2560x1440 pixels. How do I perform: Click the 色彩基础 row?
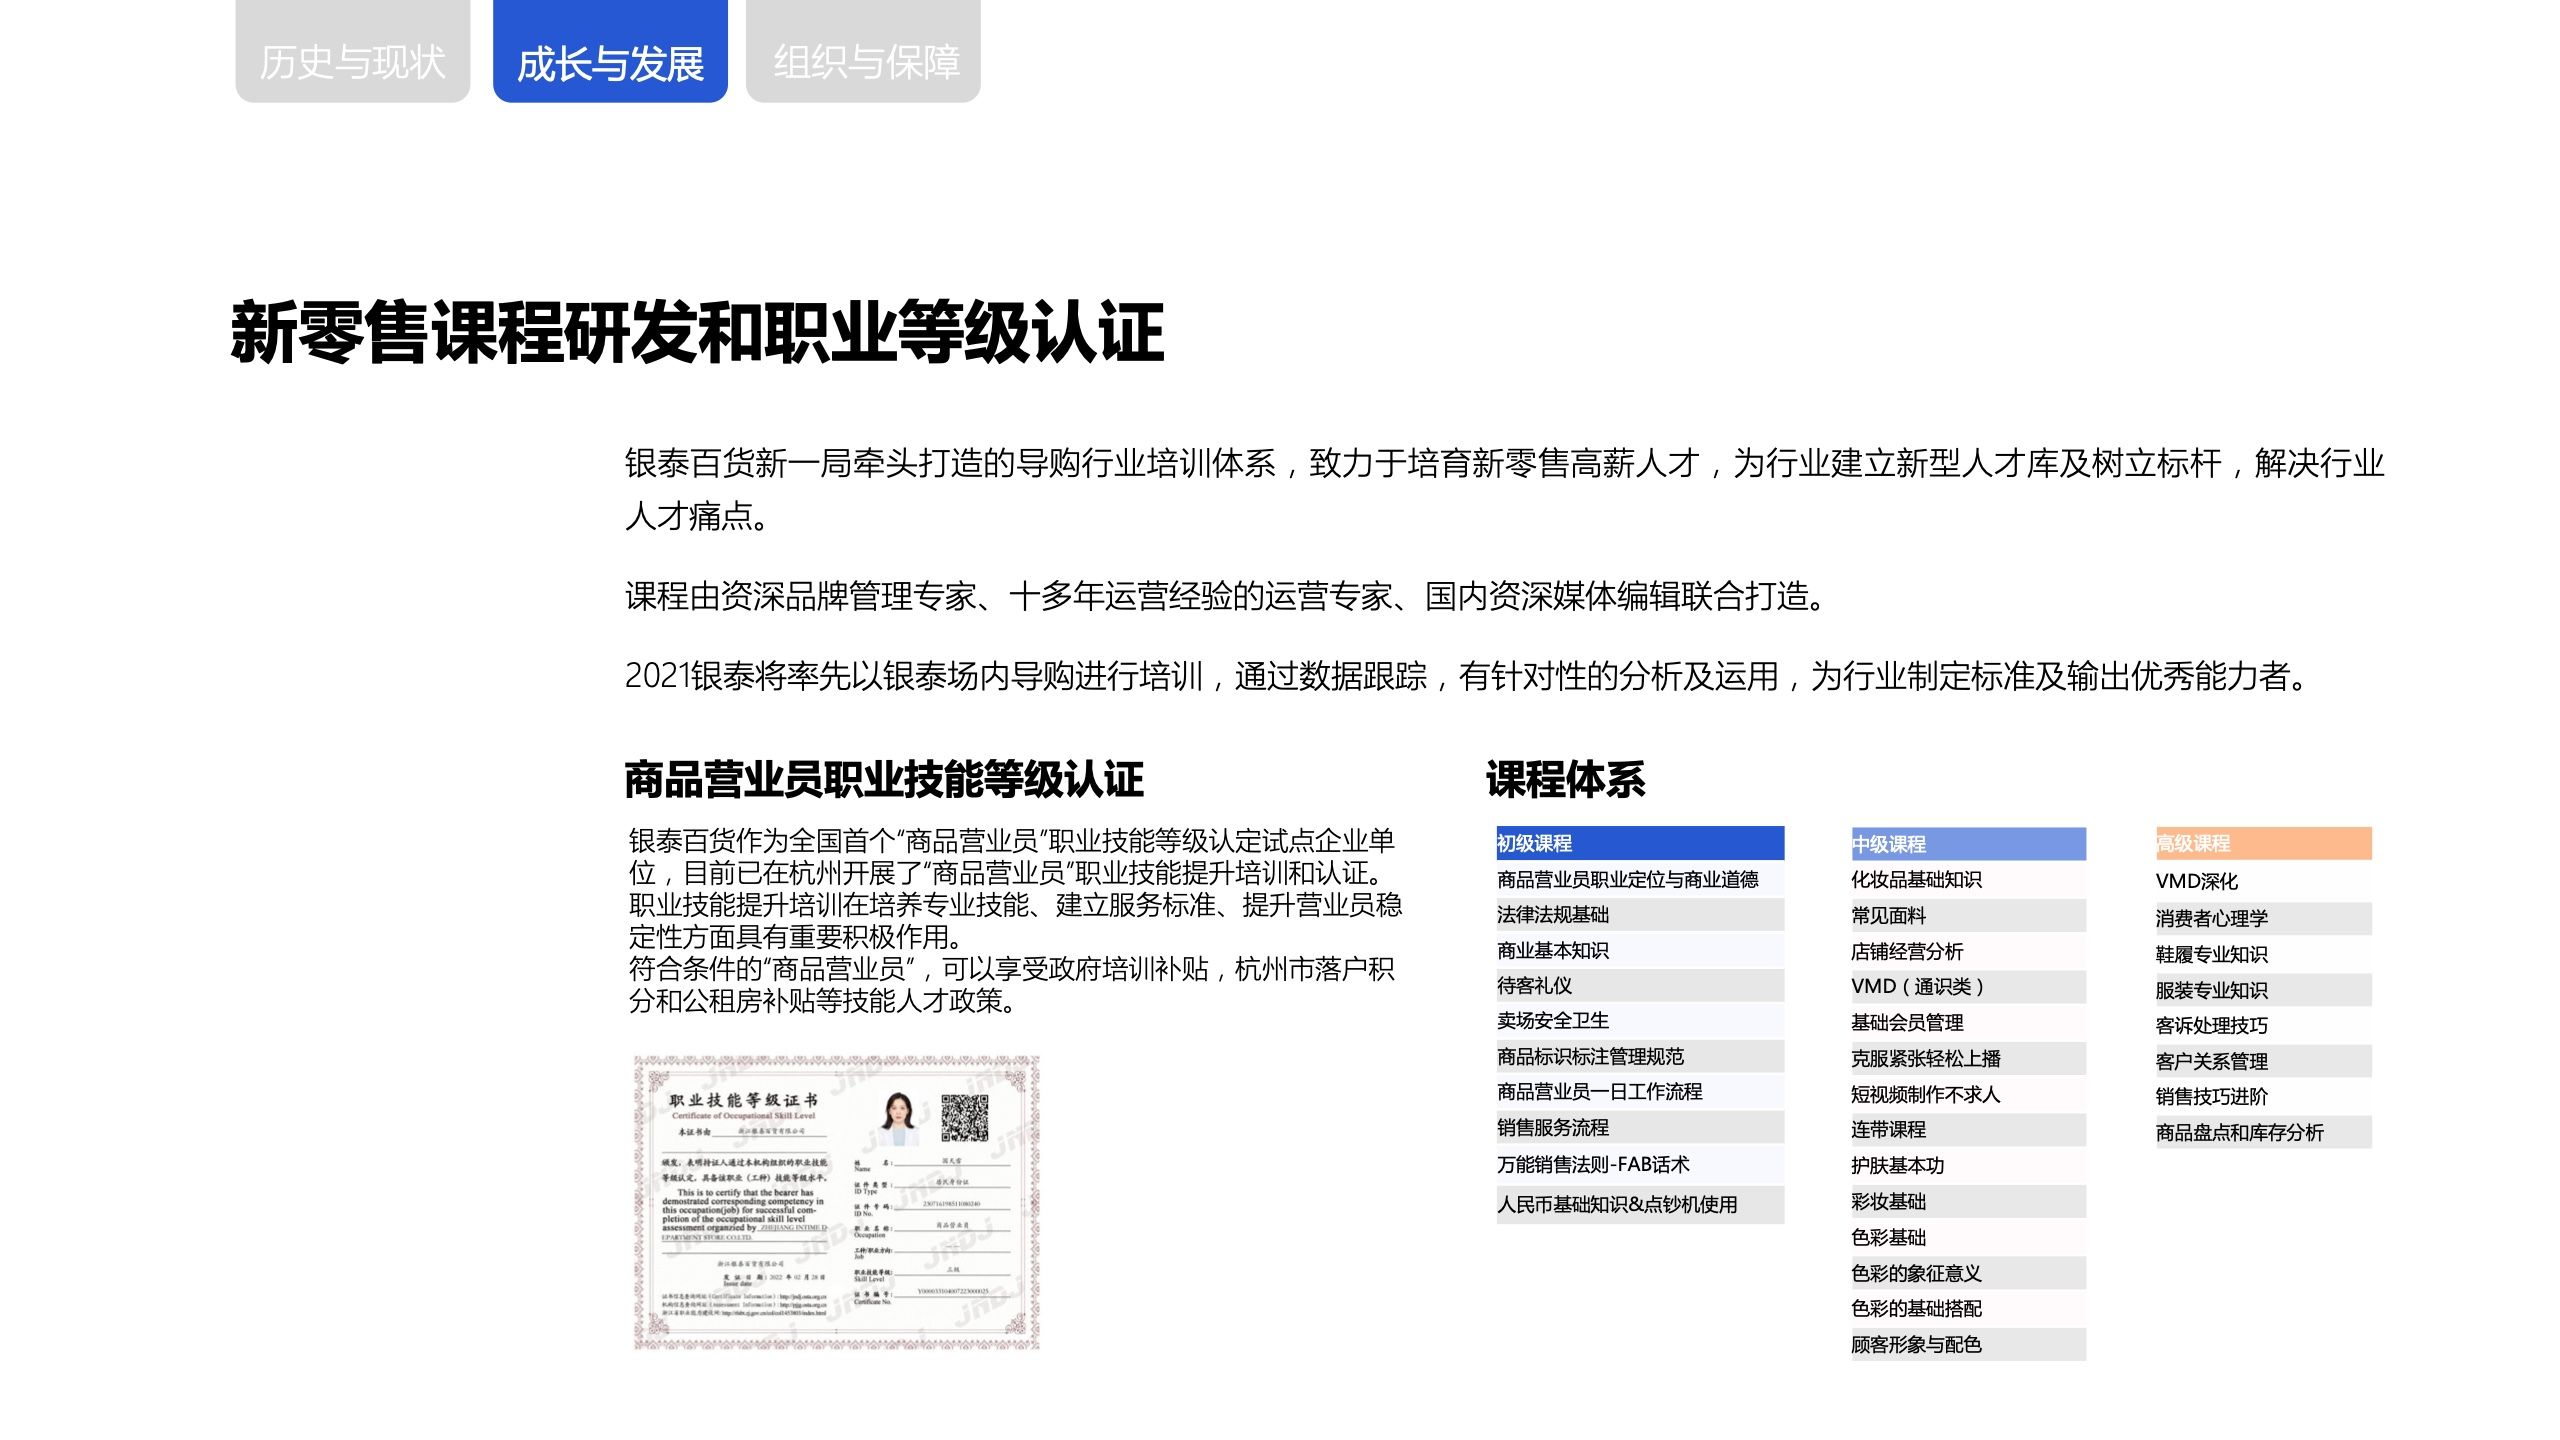[1968, 1237]
